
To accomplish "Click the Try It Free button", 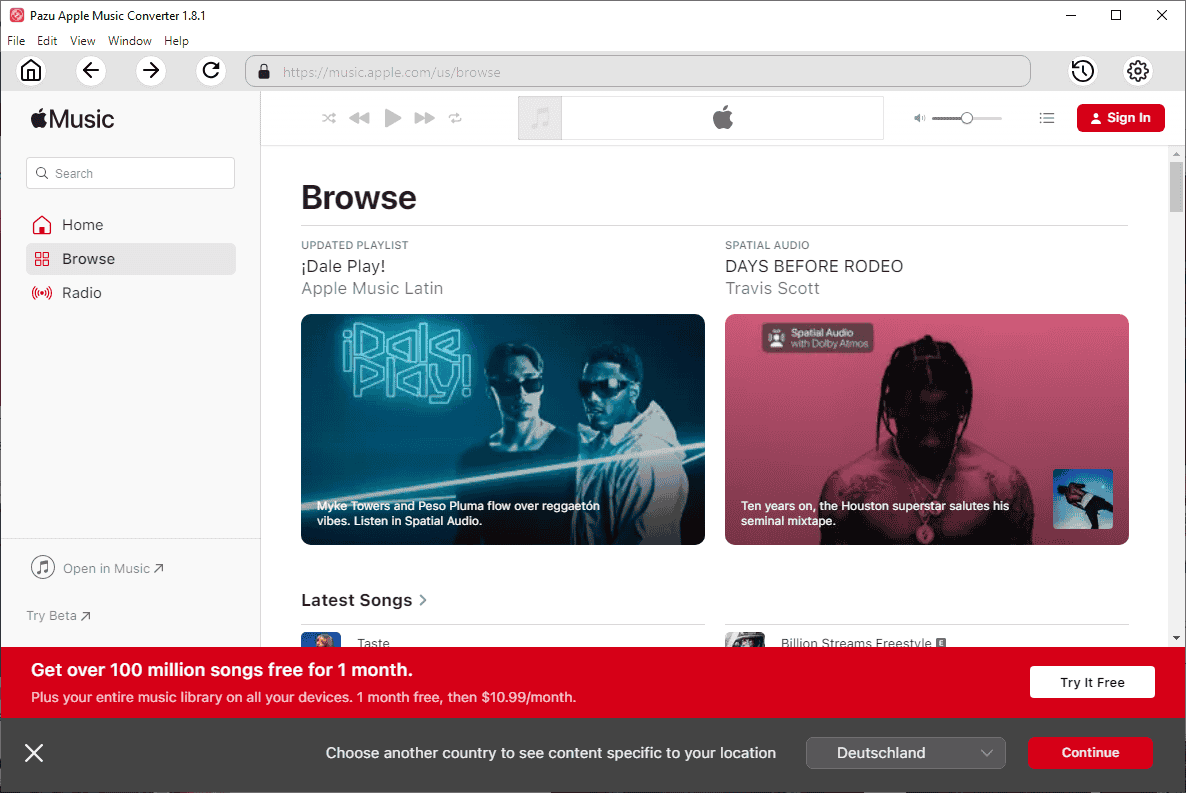I will coord(1092,682).
